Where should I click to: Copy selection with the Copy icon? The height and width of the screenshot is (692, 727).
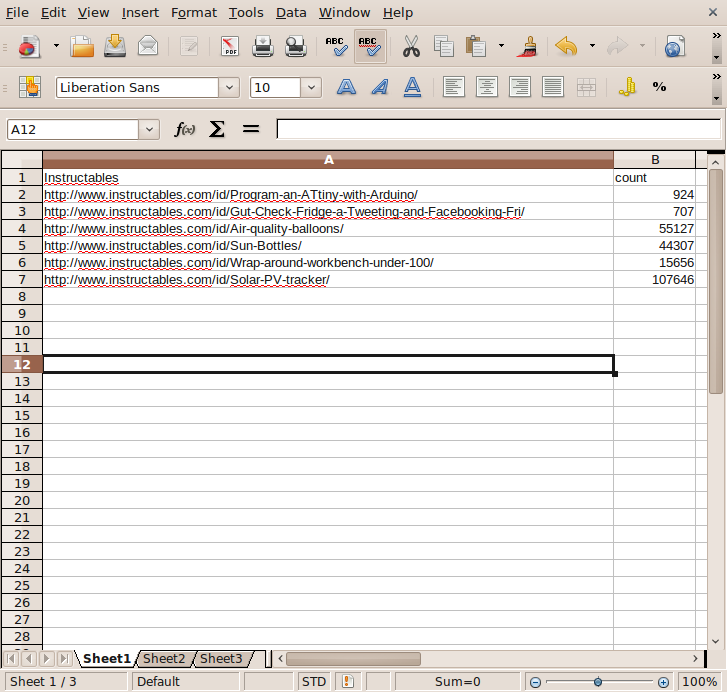point(444,46)
